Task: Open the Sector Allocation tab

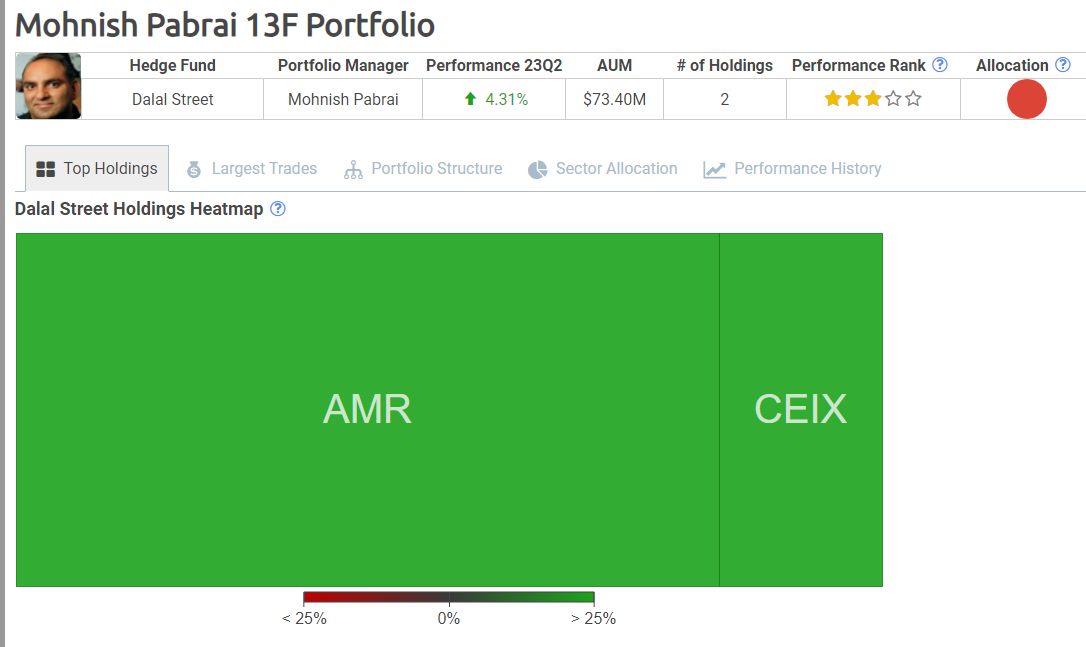Action: coord(603,168)
